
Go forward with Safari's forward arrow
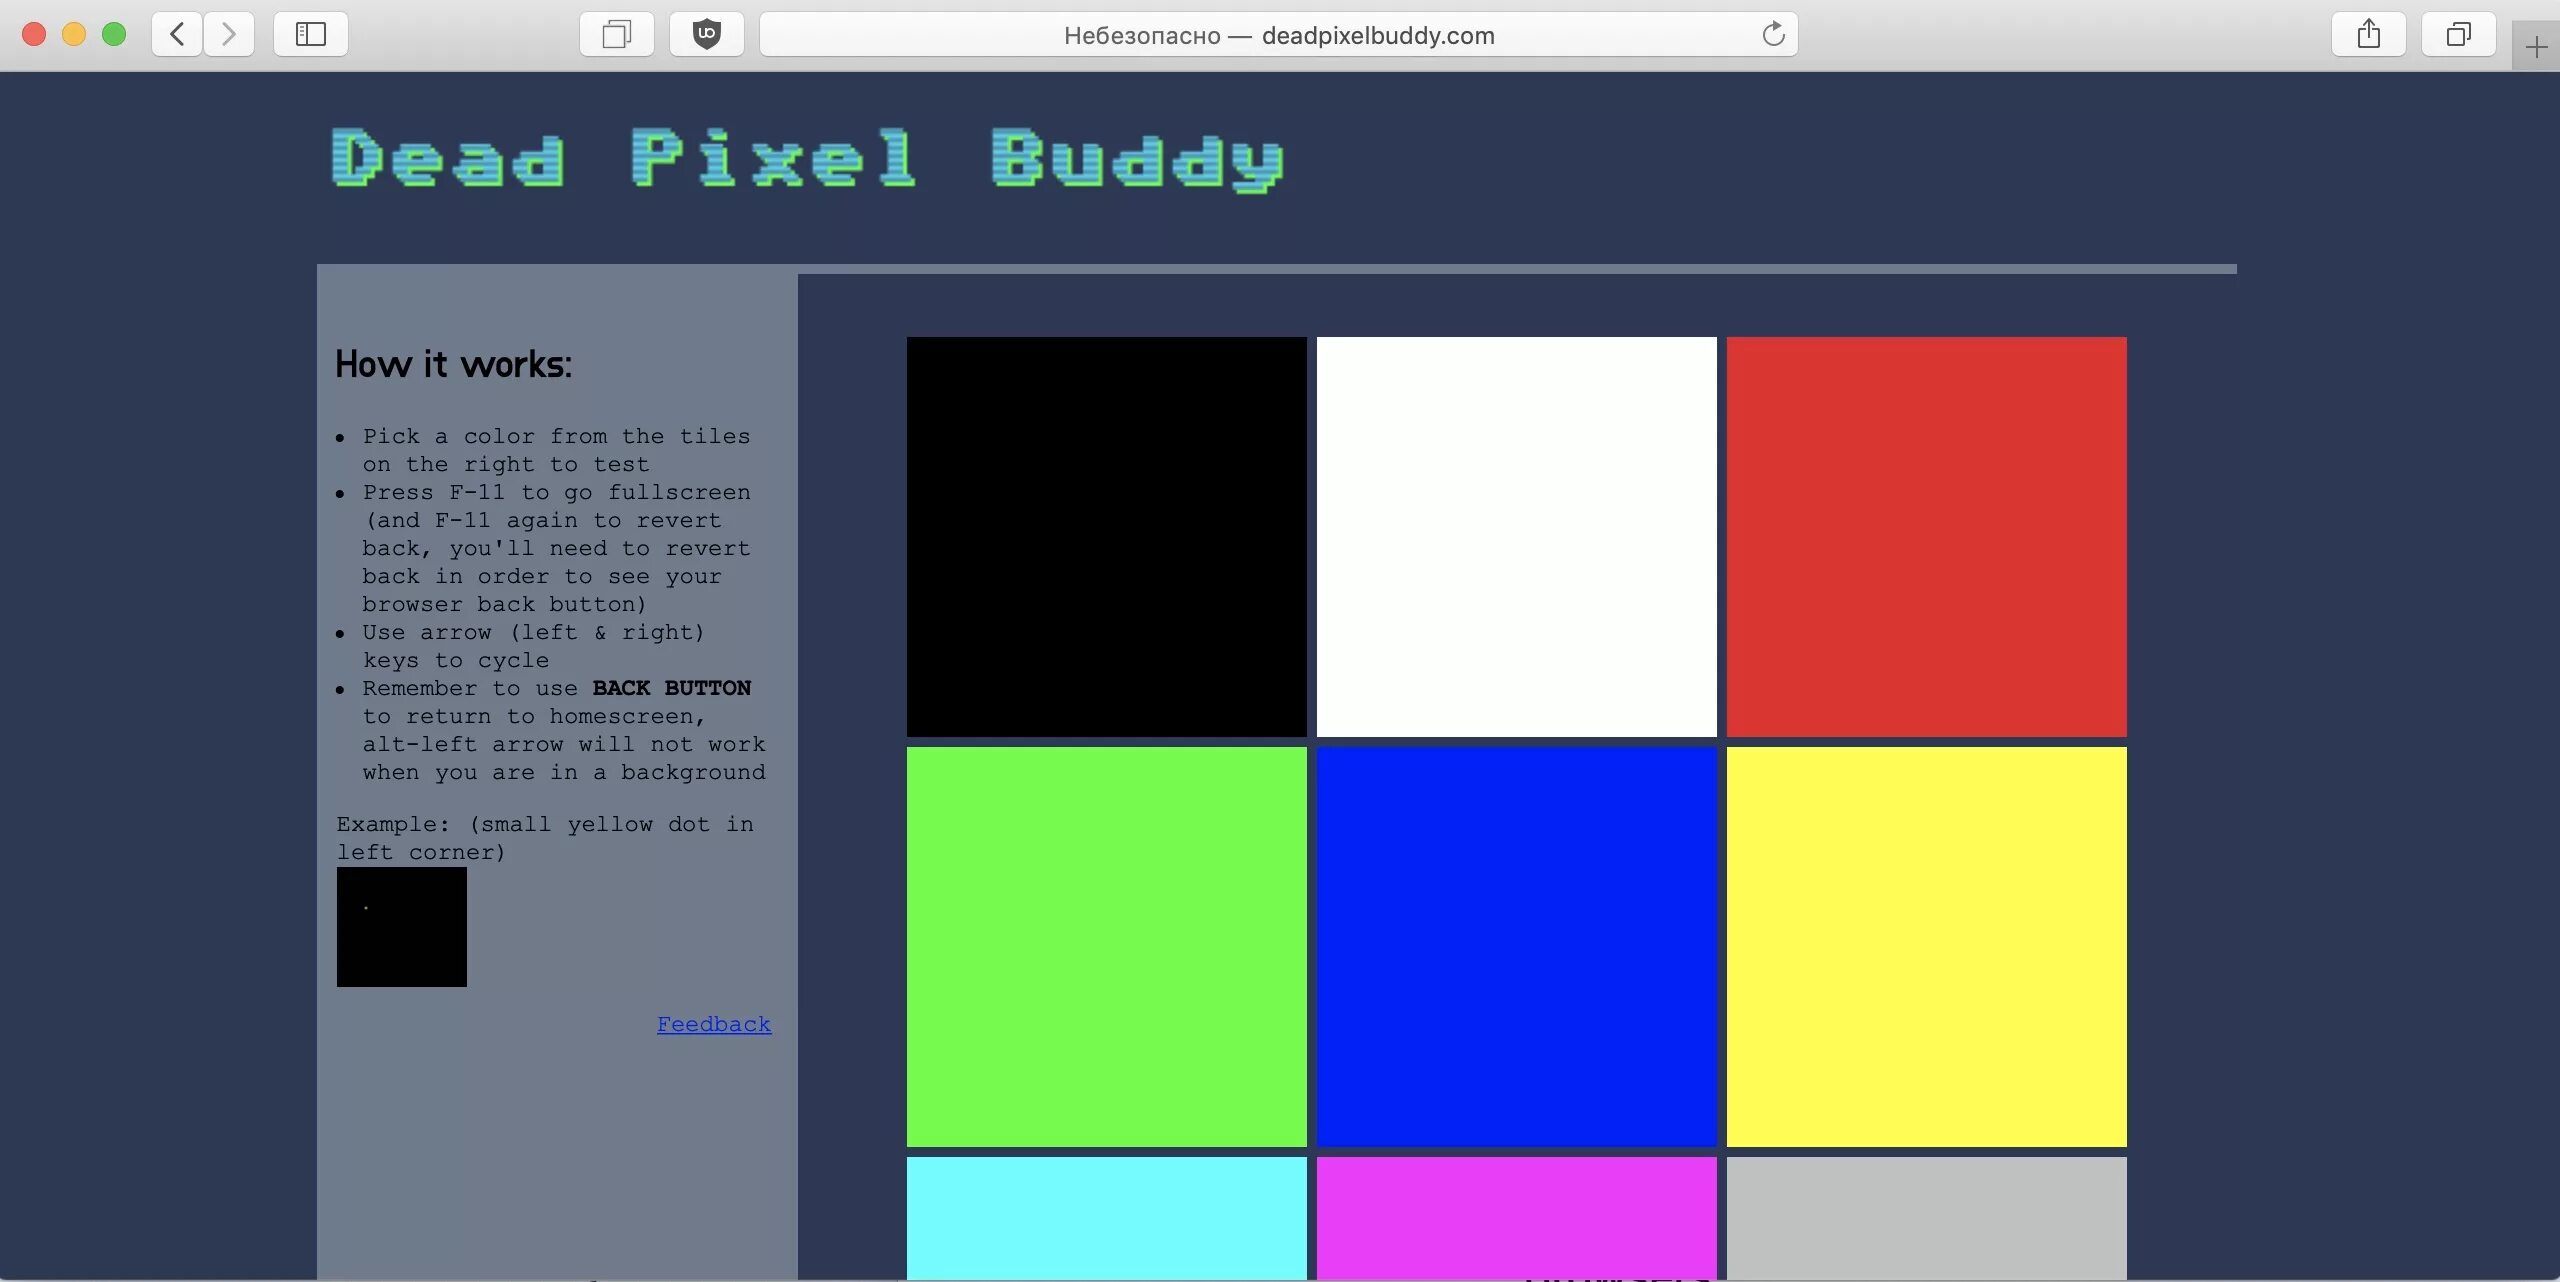(229, 34)
